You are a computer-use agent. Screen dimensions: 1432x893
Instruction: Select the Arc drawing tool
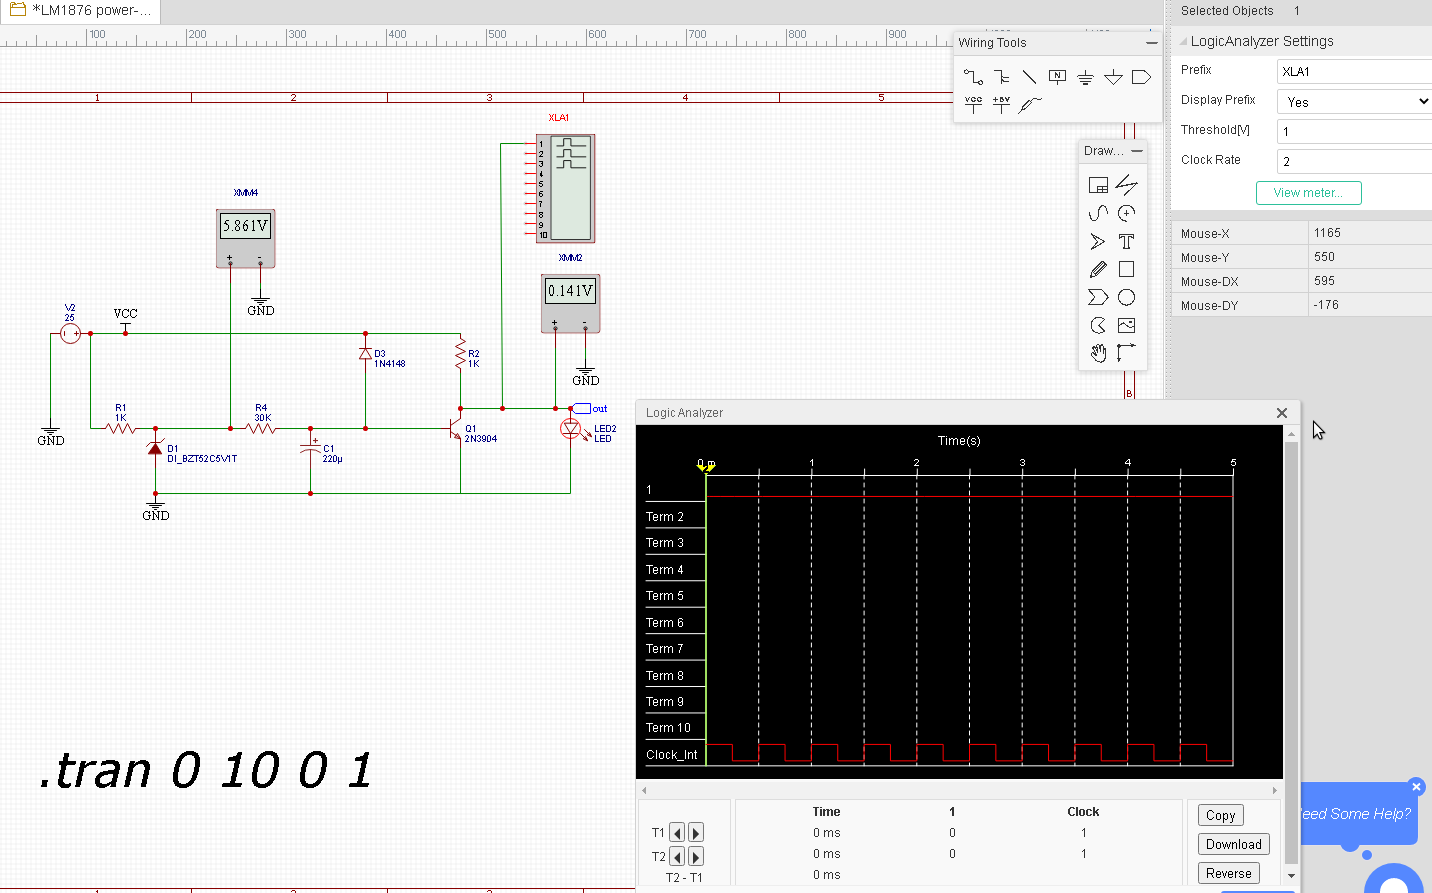pyautogui.click(x=1126, y=213)
